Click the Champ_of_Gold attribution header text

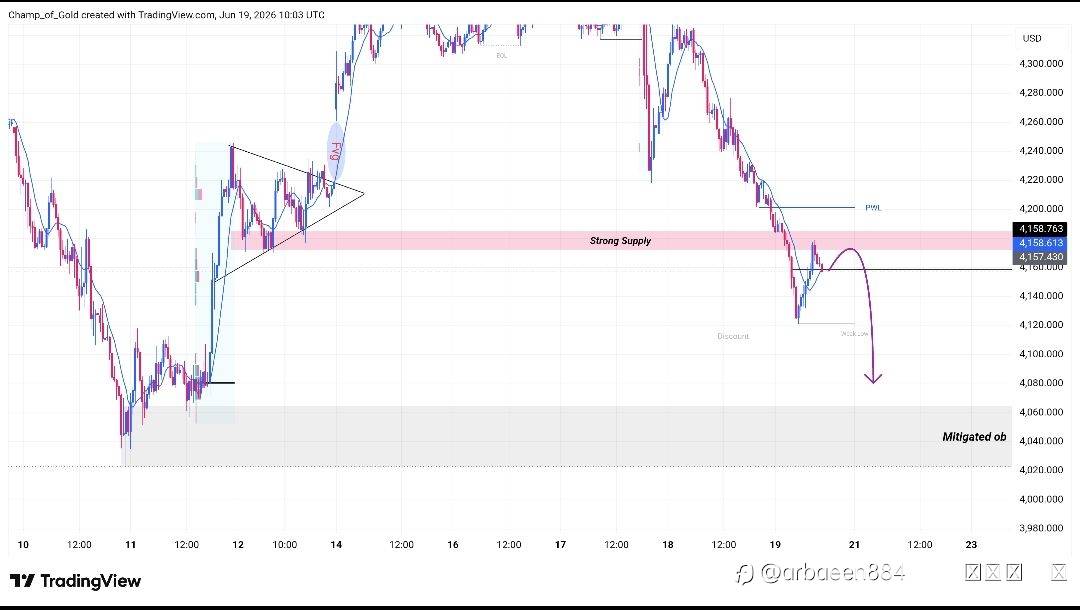click(x=167, y=14)
